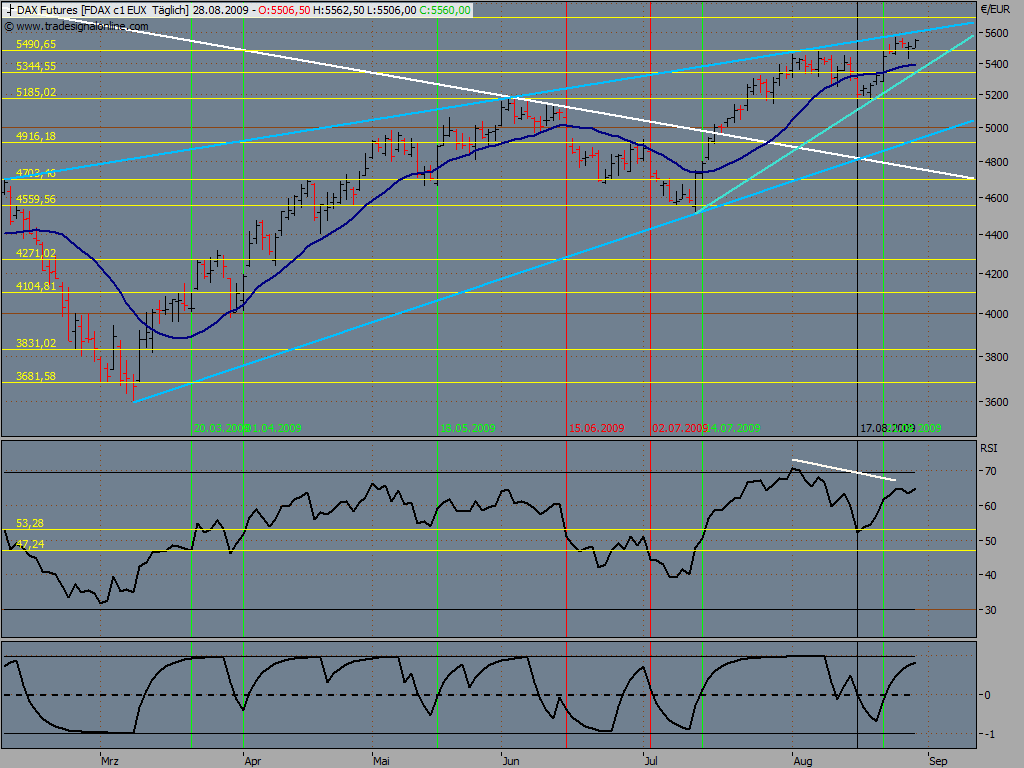1024x768 pixels.
Task: Click the 4000 price axis tick
Action: 997,314
